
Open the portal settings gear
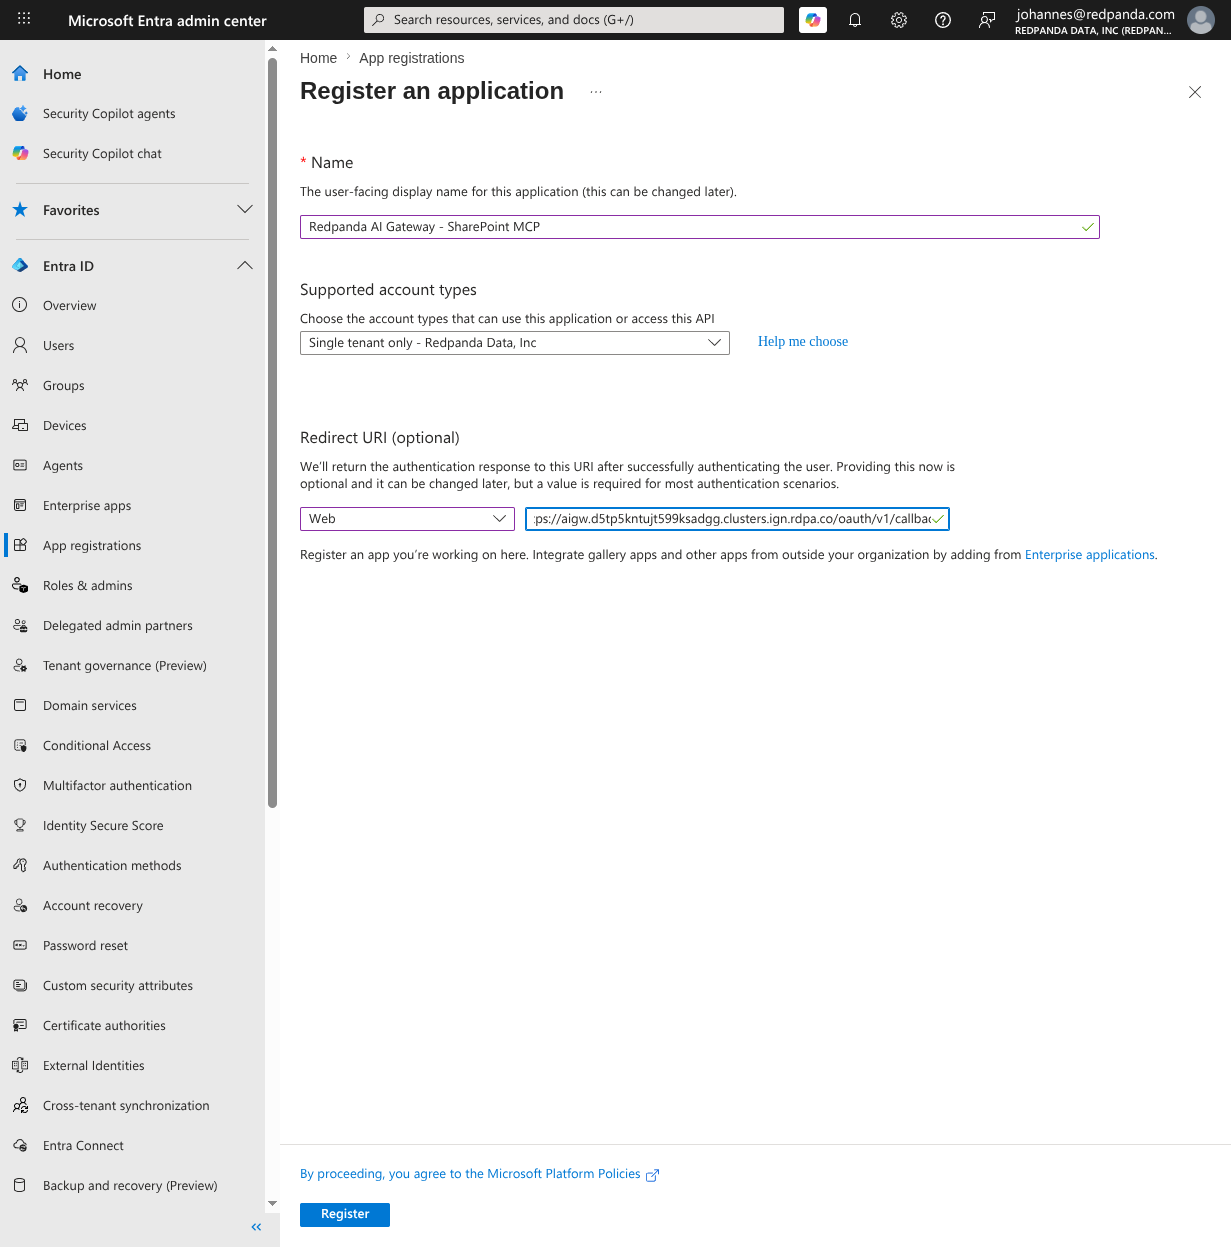[x=899, y=20]
